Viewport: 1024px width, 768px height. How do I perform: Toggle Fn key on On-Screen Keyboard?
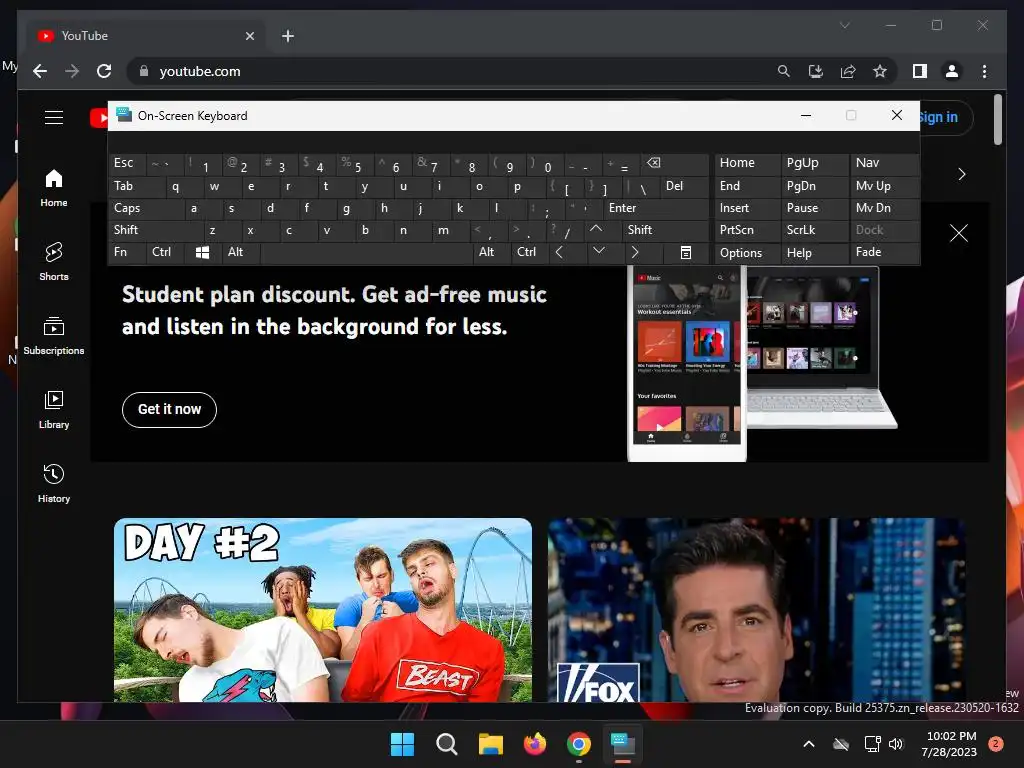click(127, 252)
